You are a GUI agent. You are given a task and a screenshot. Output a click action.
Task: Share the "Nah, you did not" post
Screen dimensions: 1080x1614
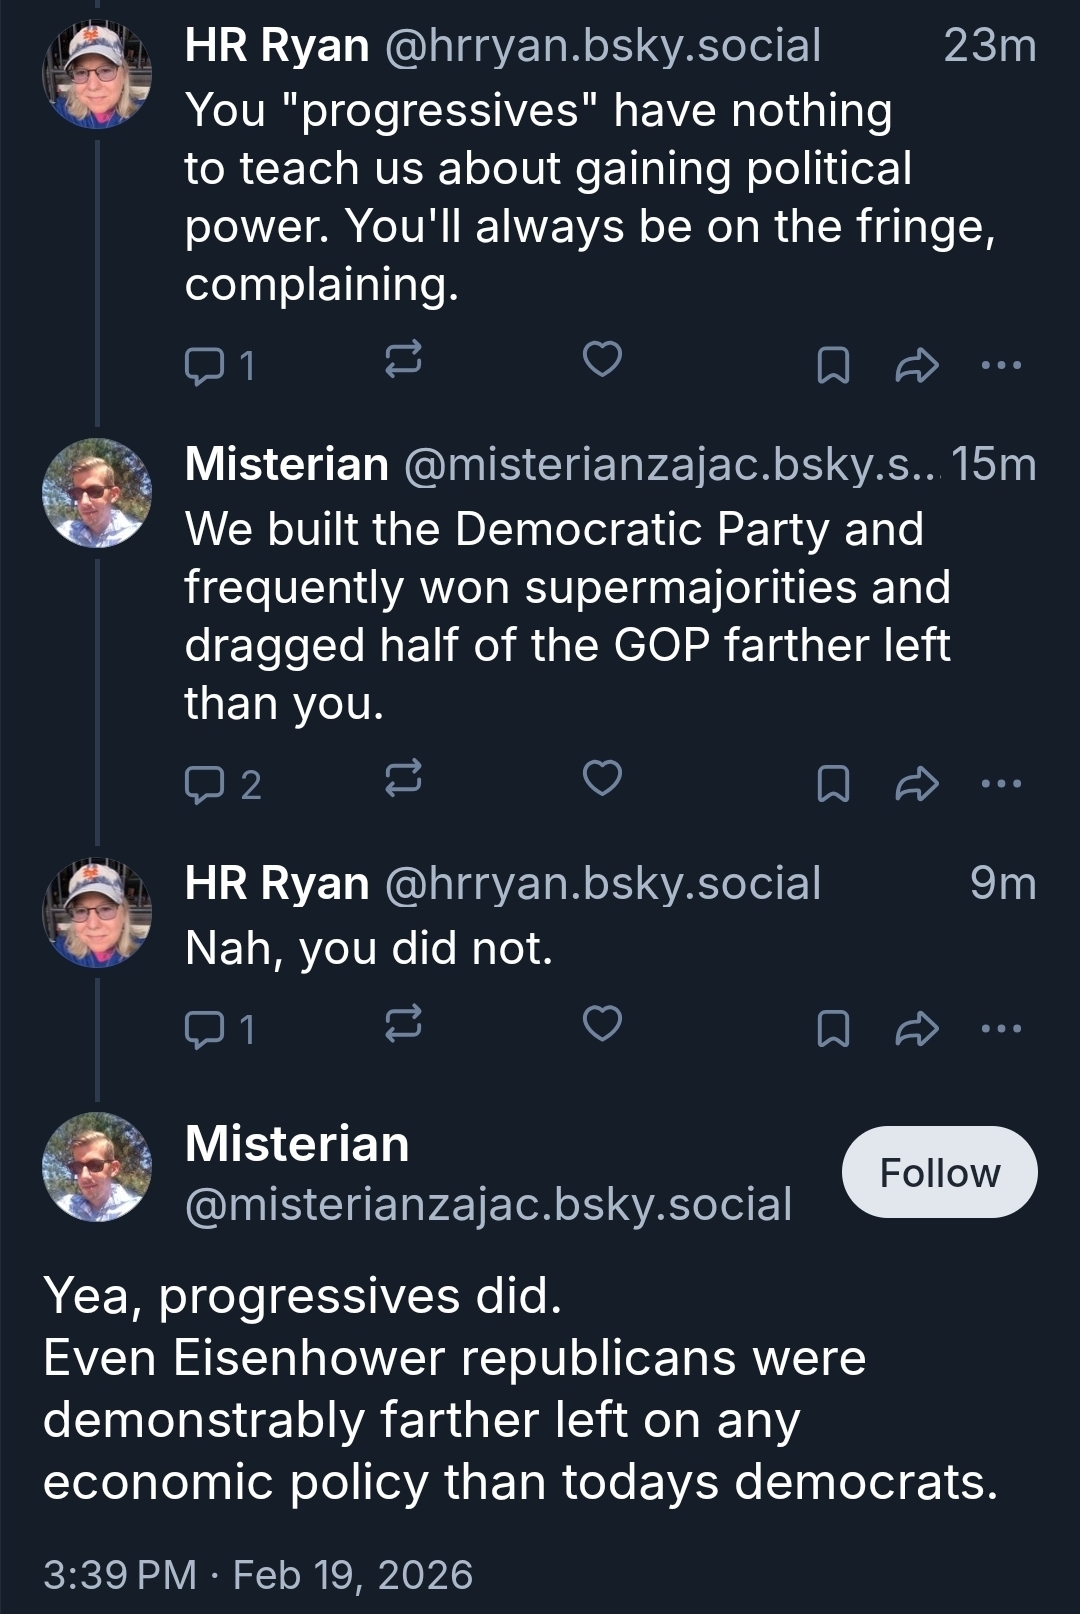[917, 1029]
